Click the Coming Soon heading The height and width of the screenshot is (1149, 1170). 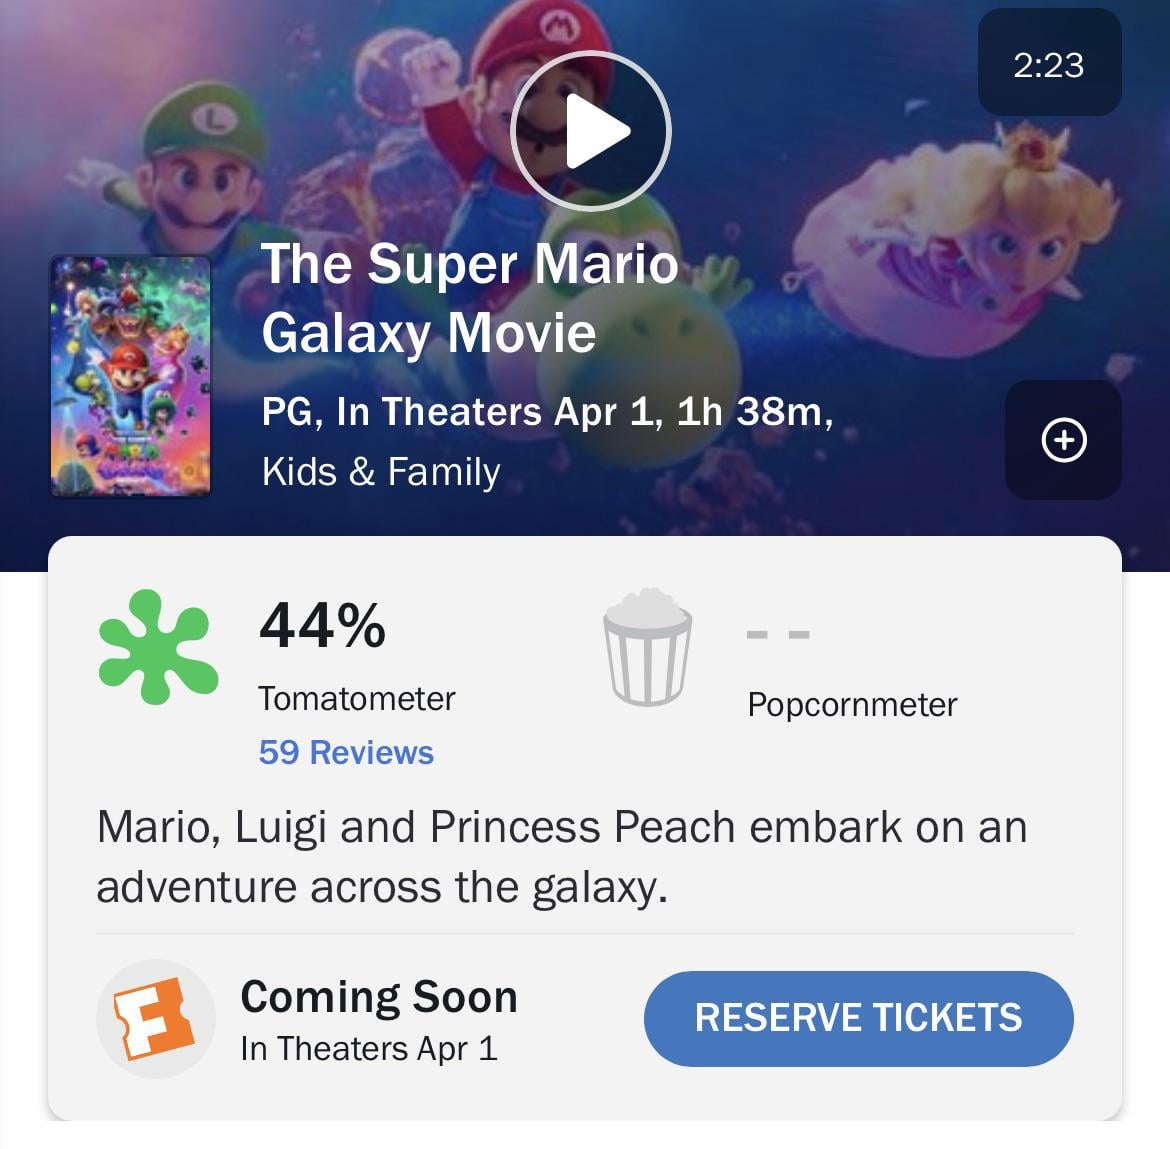379,997
